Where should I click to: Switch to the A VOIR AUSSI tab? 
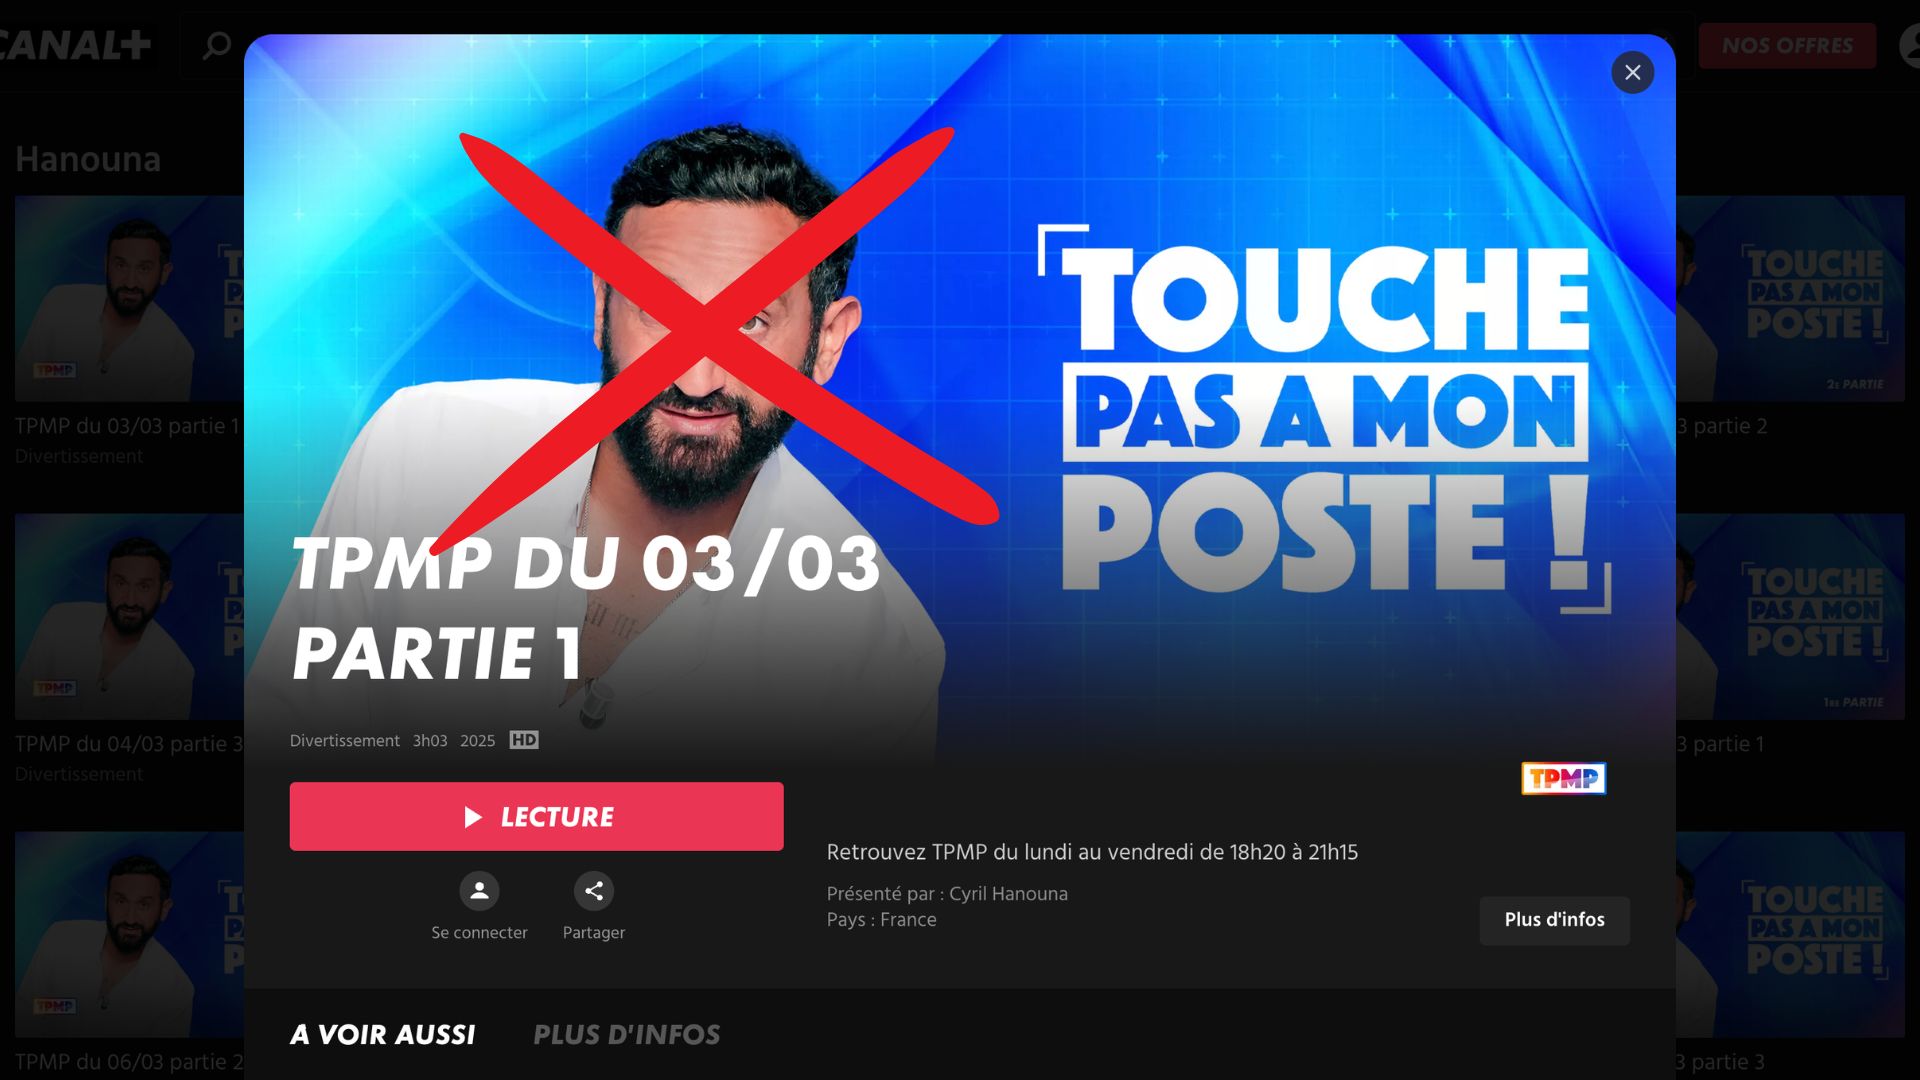pyautogui.click(x=383, y=1034)
